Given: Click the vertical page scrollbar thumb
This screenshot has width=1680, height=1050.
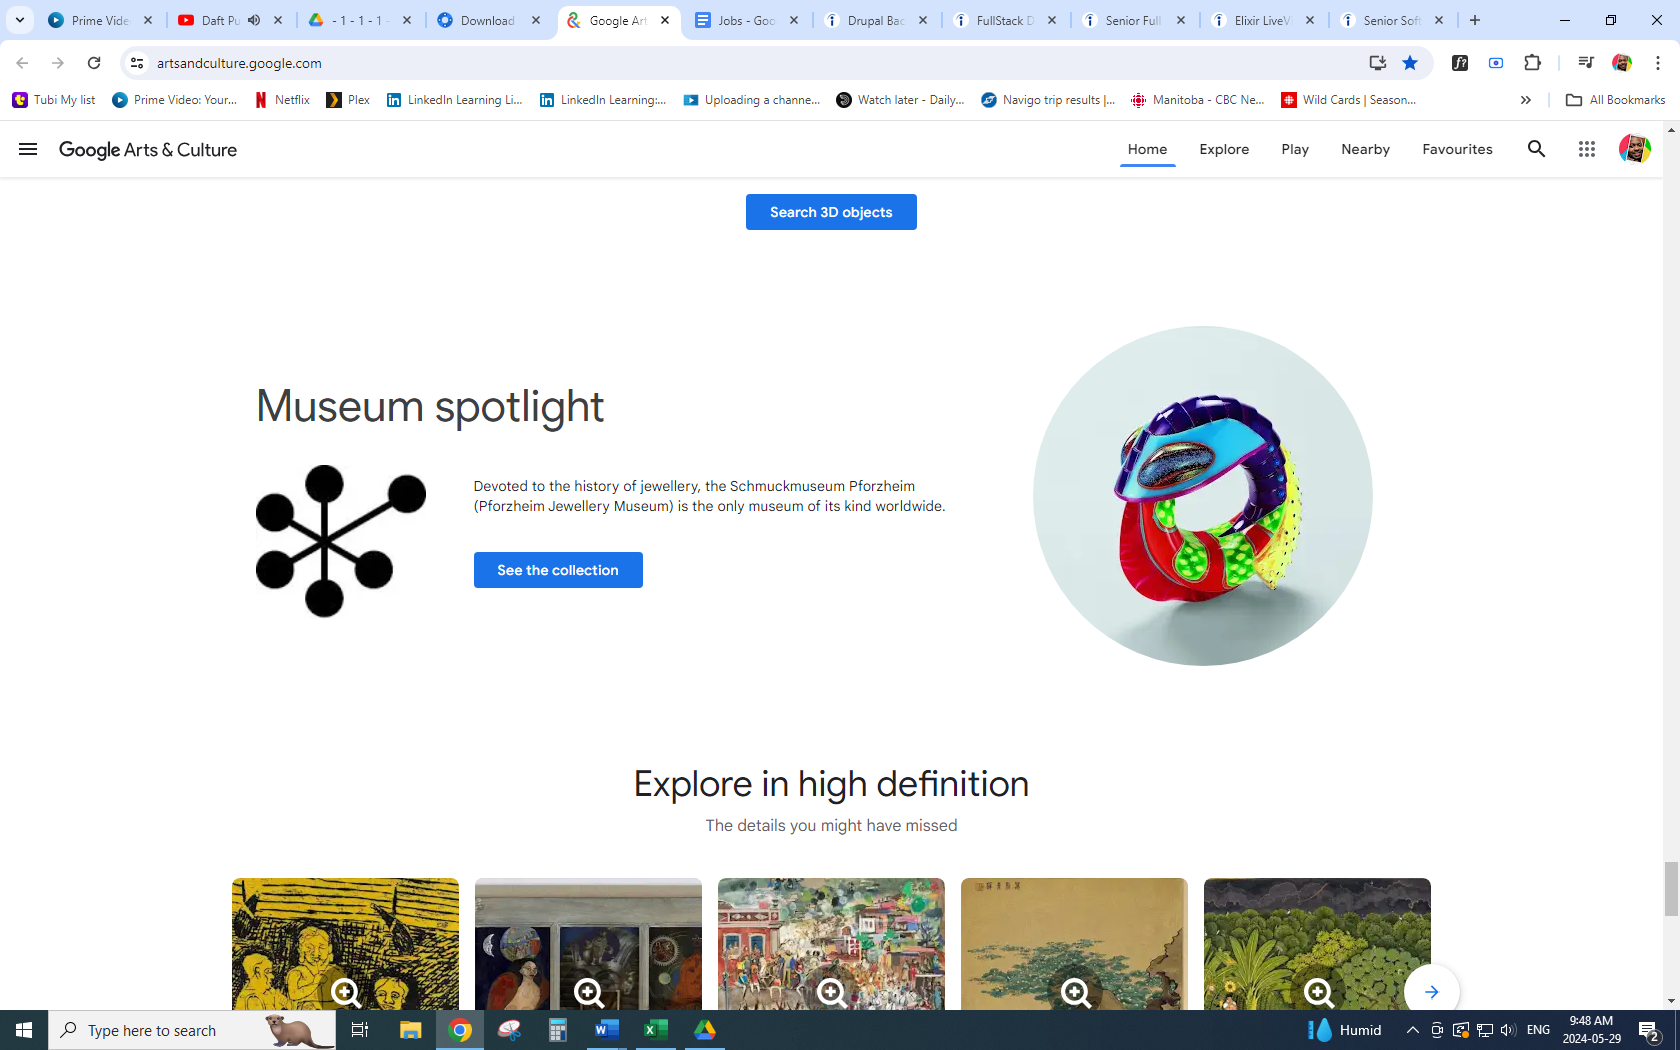Looking at the screenshot, I should click(x=1671, y=888).
